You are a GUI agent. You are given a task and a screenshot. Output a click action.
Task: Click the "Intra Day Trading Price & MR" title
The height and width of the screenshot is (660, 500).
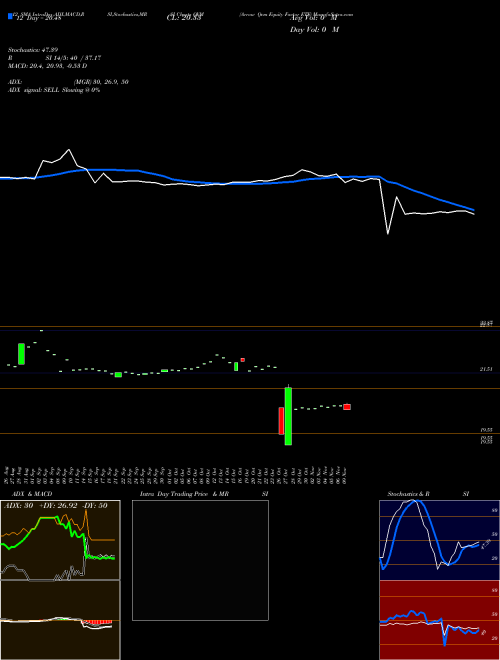(x=185, y=494)
